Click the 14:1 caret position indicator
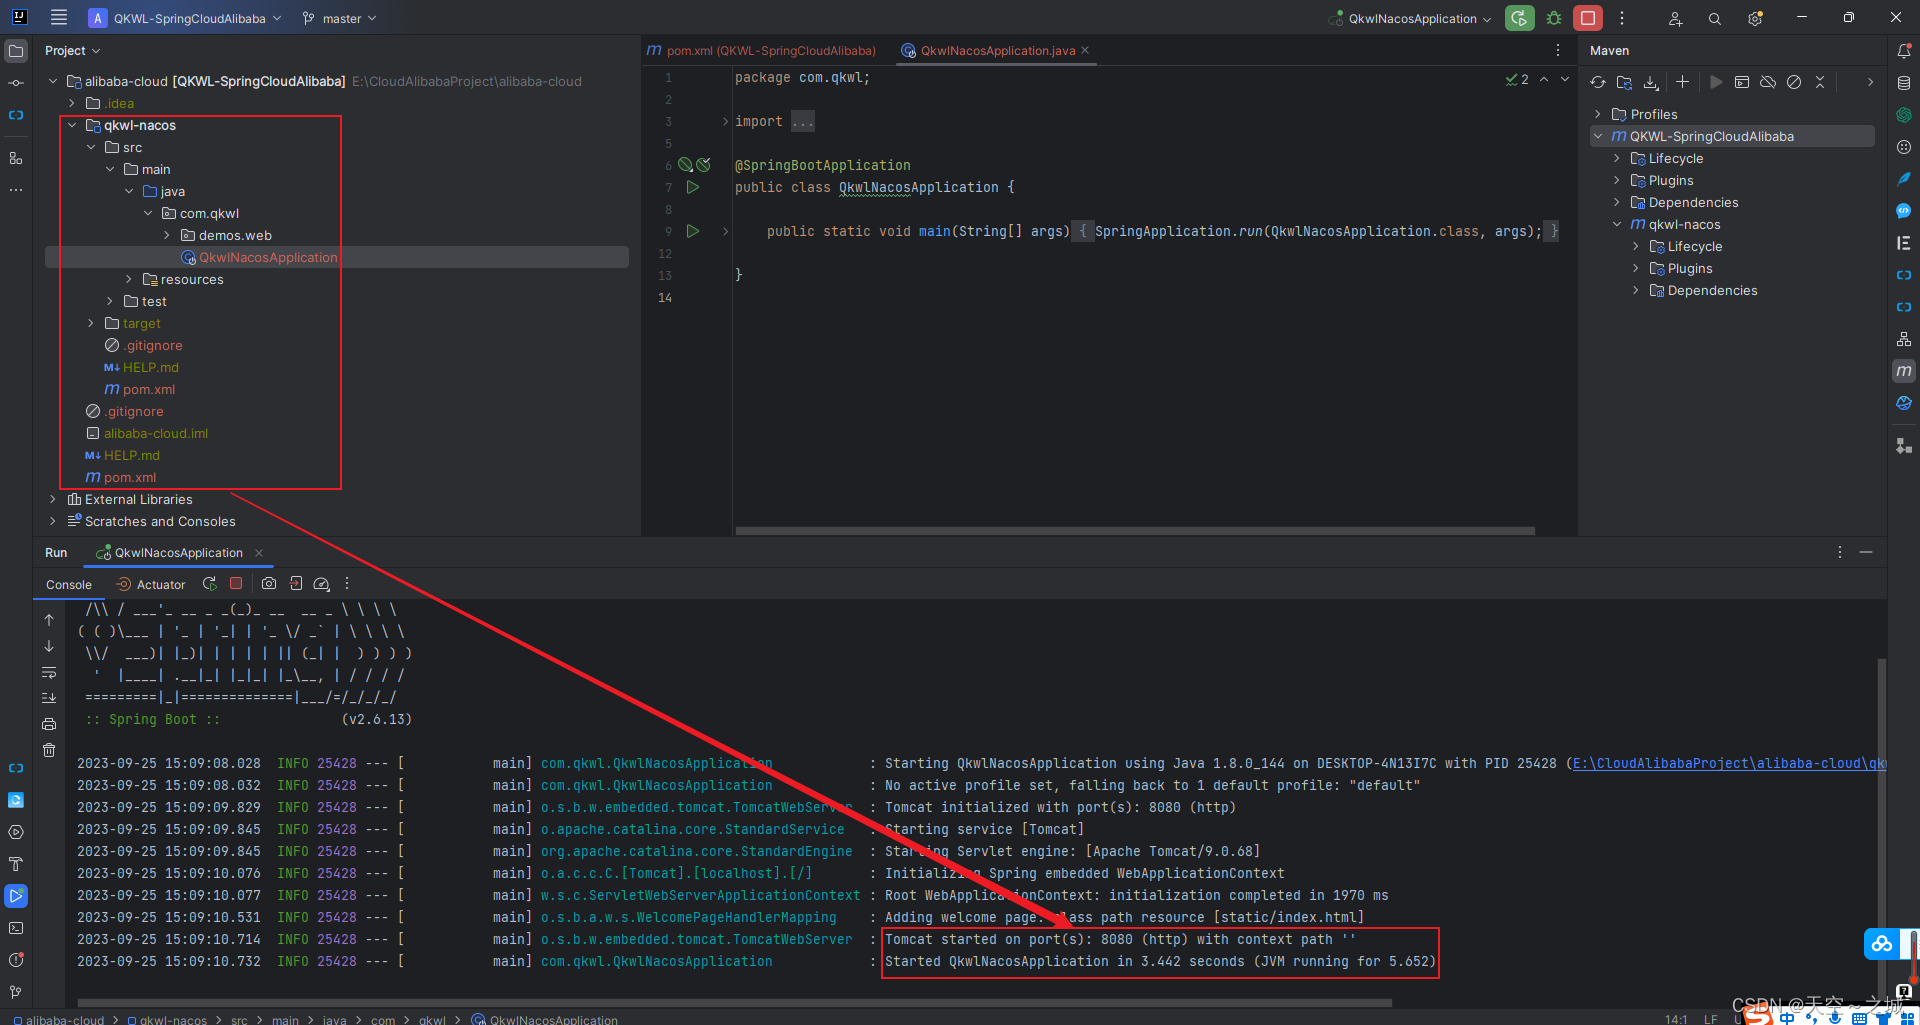Viewport: 1920px width, 1025px height. (x=1676, y=1019)
